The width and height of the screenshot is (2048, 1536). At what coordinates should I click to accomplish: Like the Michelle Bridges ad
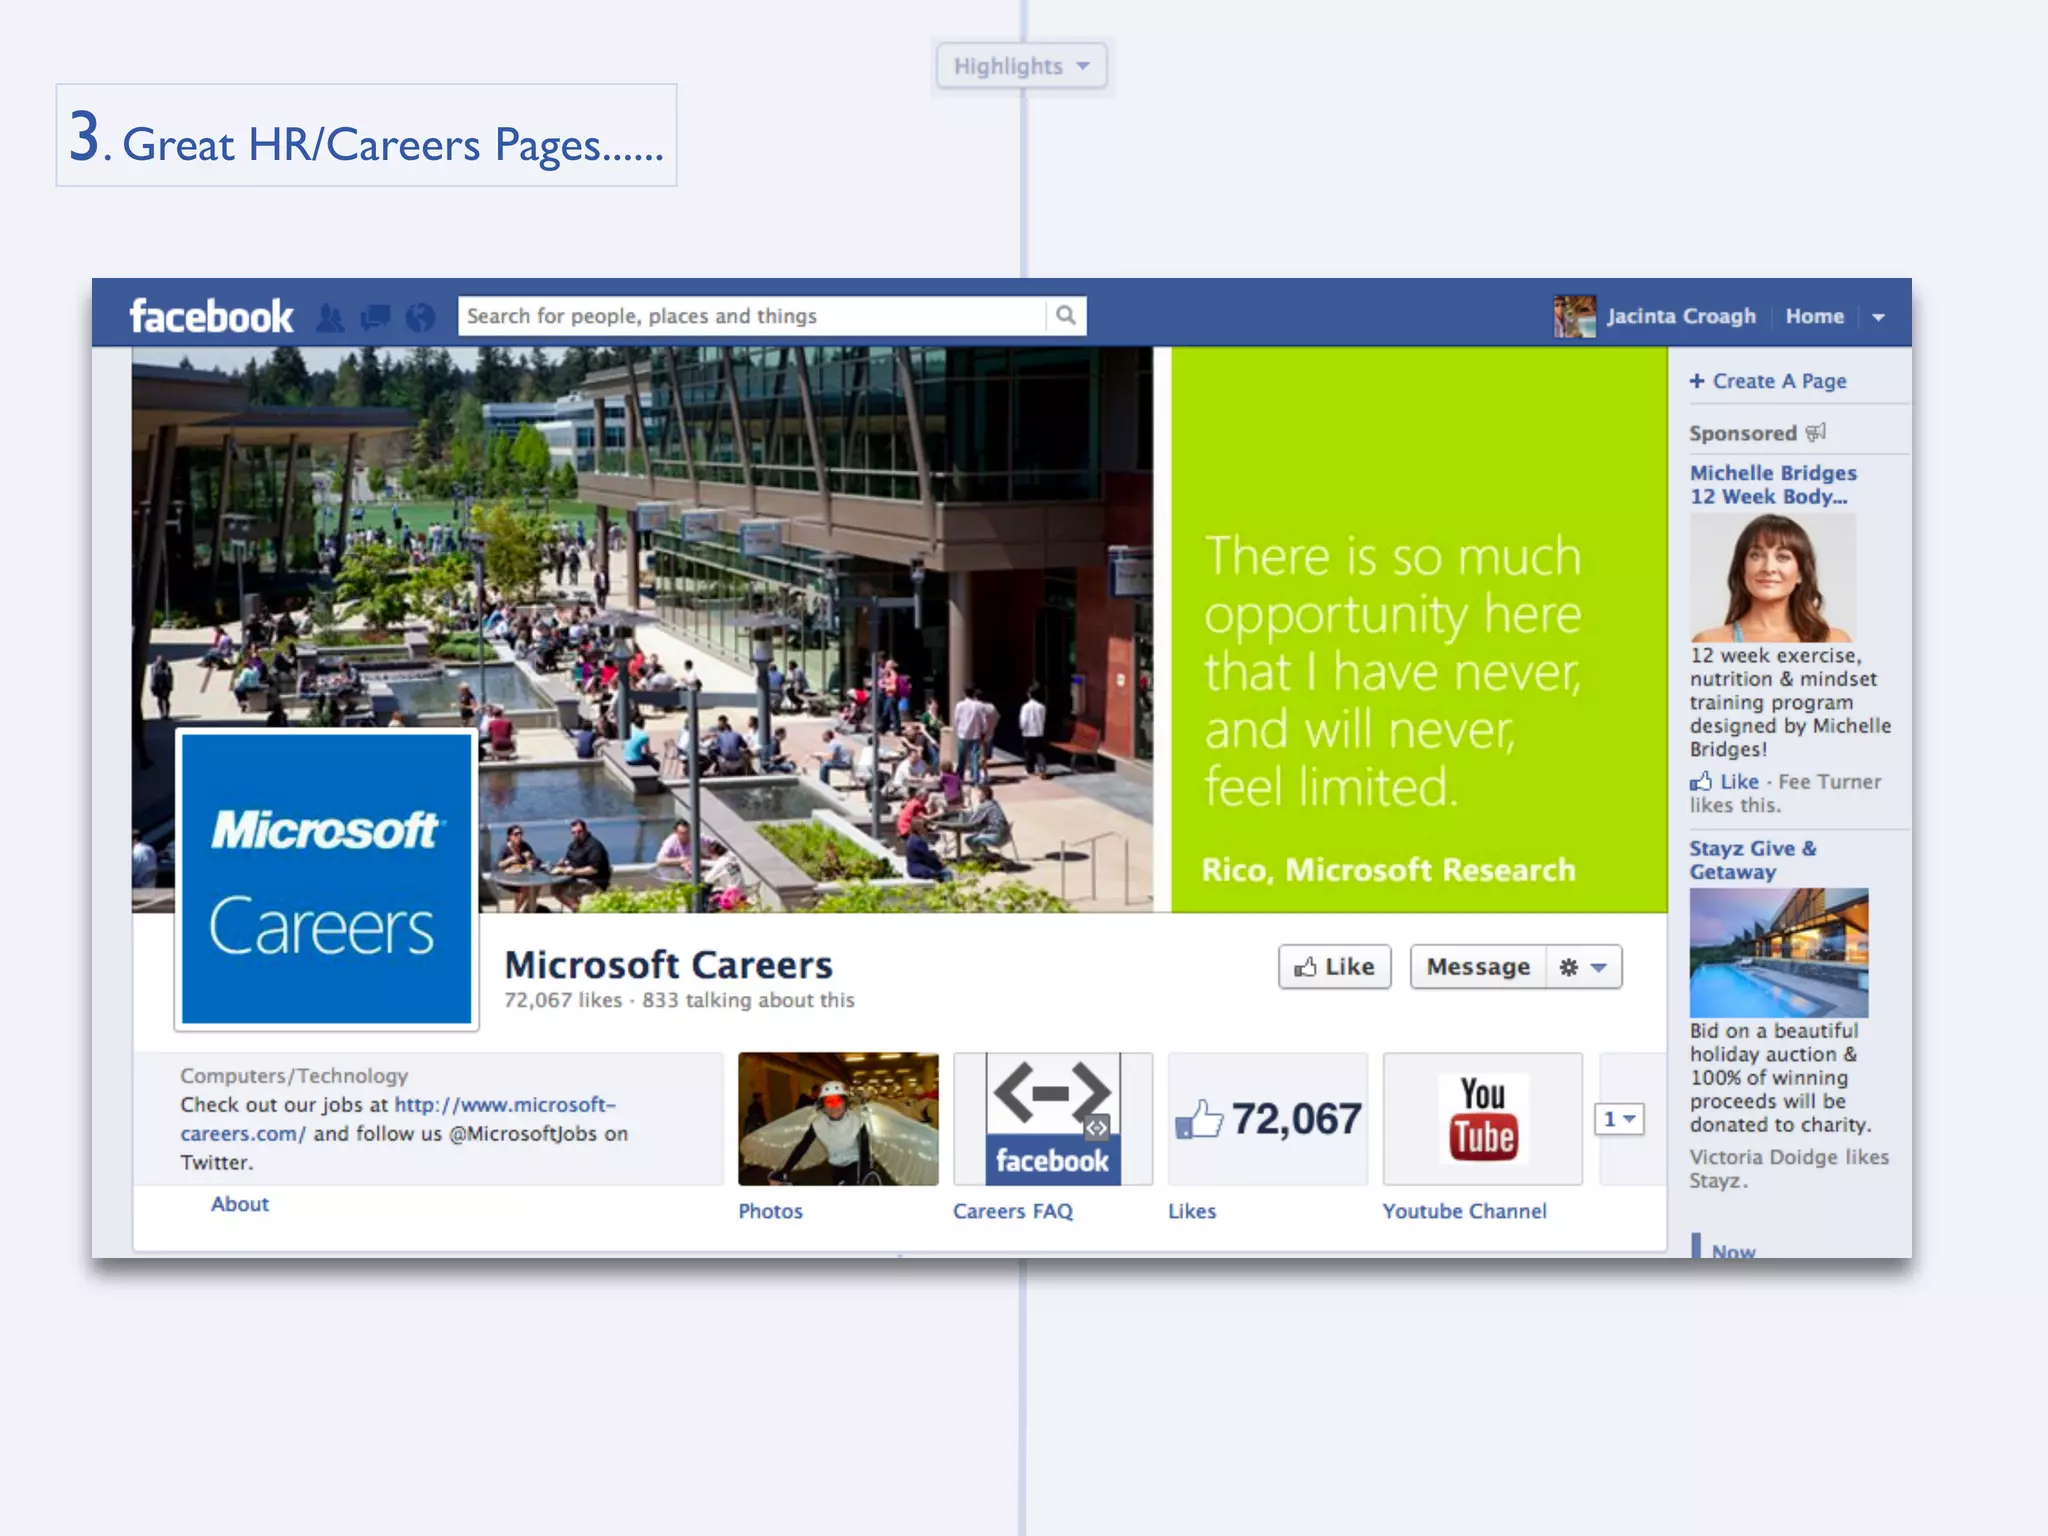(x=1725, y=782)
